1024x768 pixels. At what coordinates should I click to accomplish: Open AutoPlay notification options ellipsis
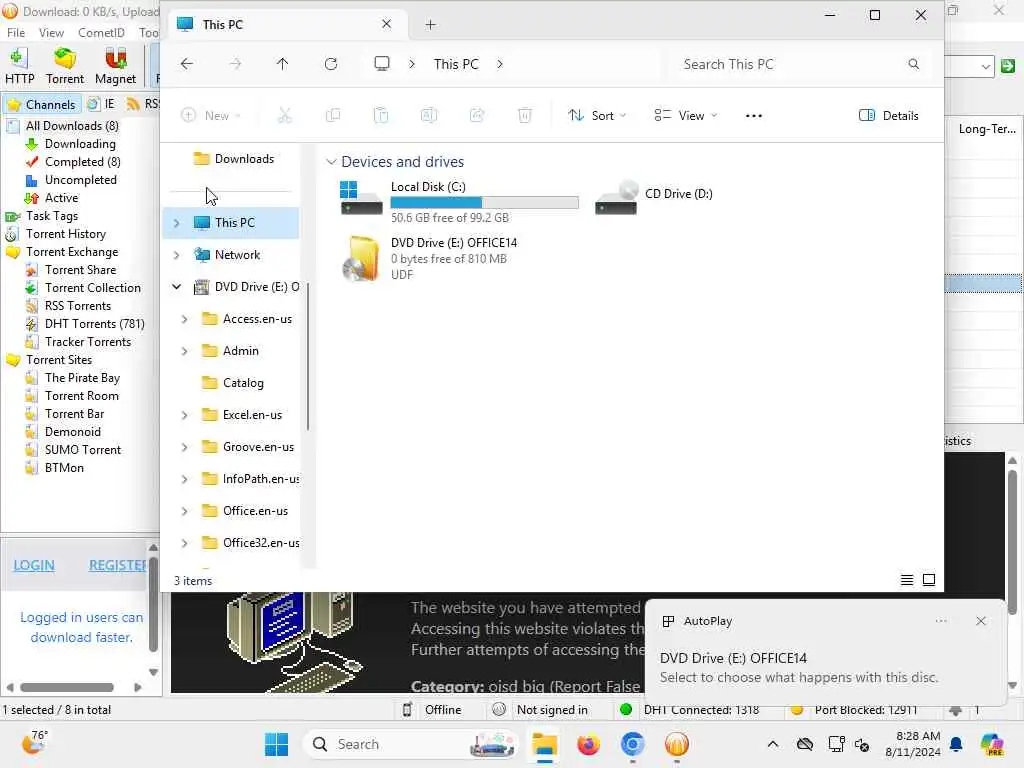point(941,621)
